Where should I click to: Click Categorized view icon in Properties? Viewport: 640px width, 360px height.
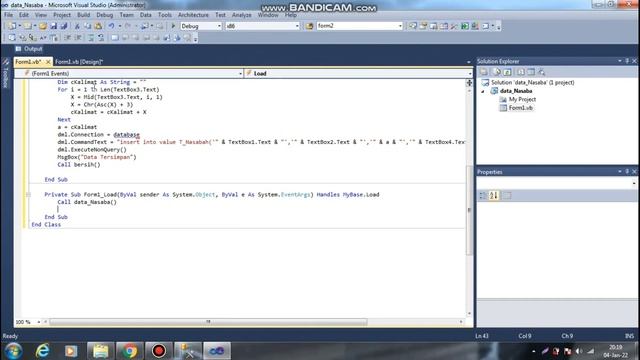click(483, 196)
